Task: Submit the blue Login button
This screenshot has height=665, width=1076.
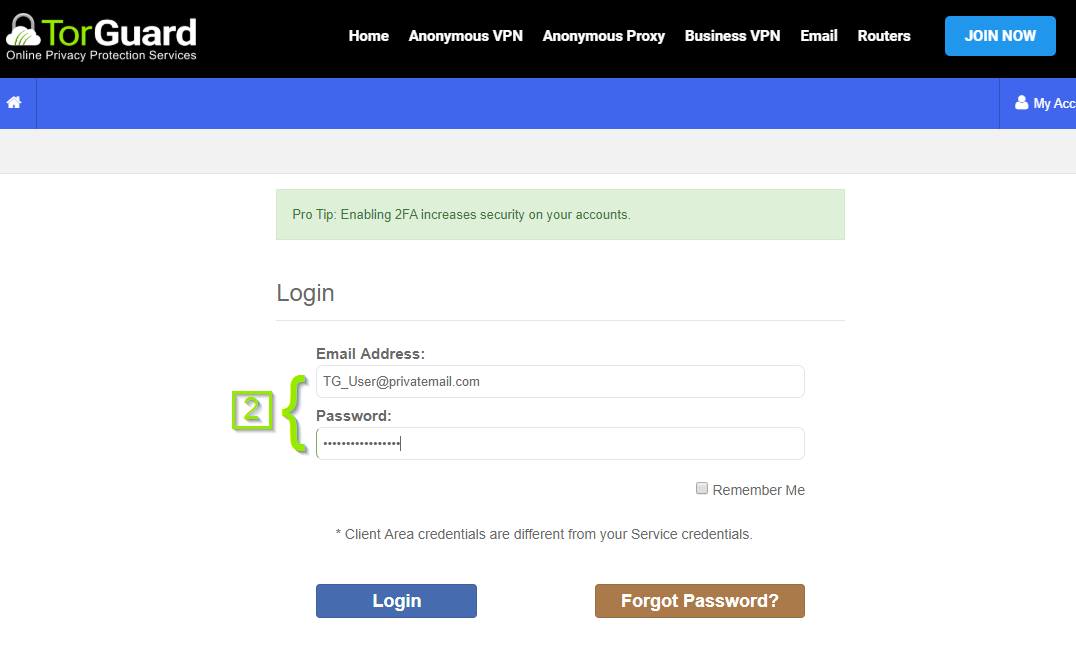Action: tap(396, 601)
